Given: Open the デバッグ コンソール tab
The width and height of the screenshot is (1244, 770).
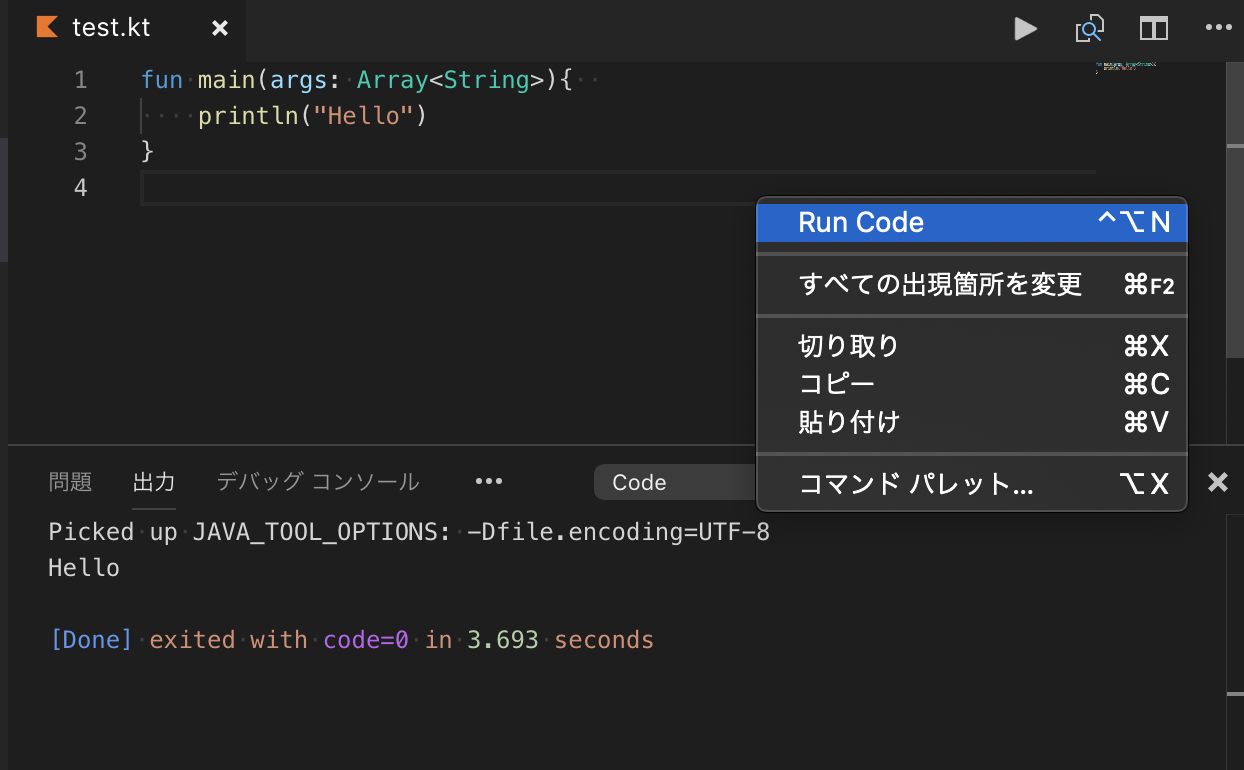Looking at the screenshot, I should click(x=318, y=481).
